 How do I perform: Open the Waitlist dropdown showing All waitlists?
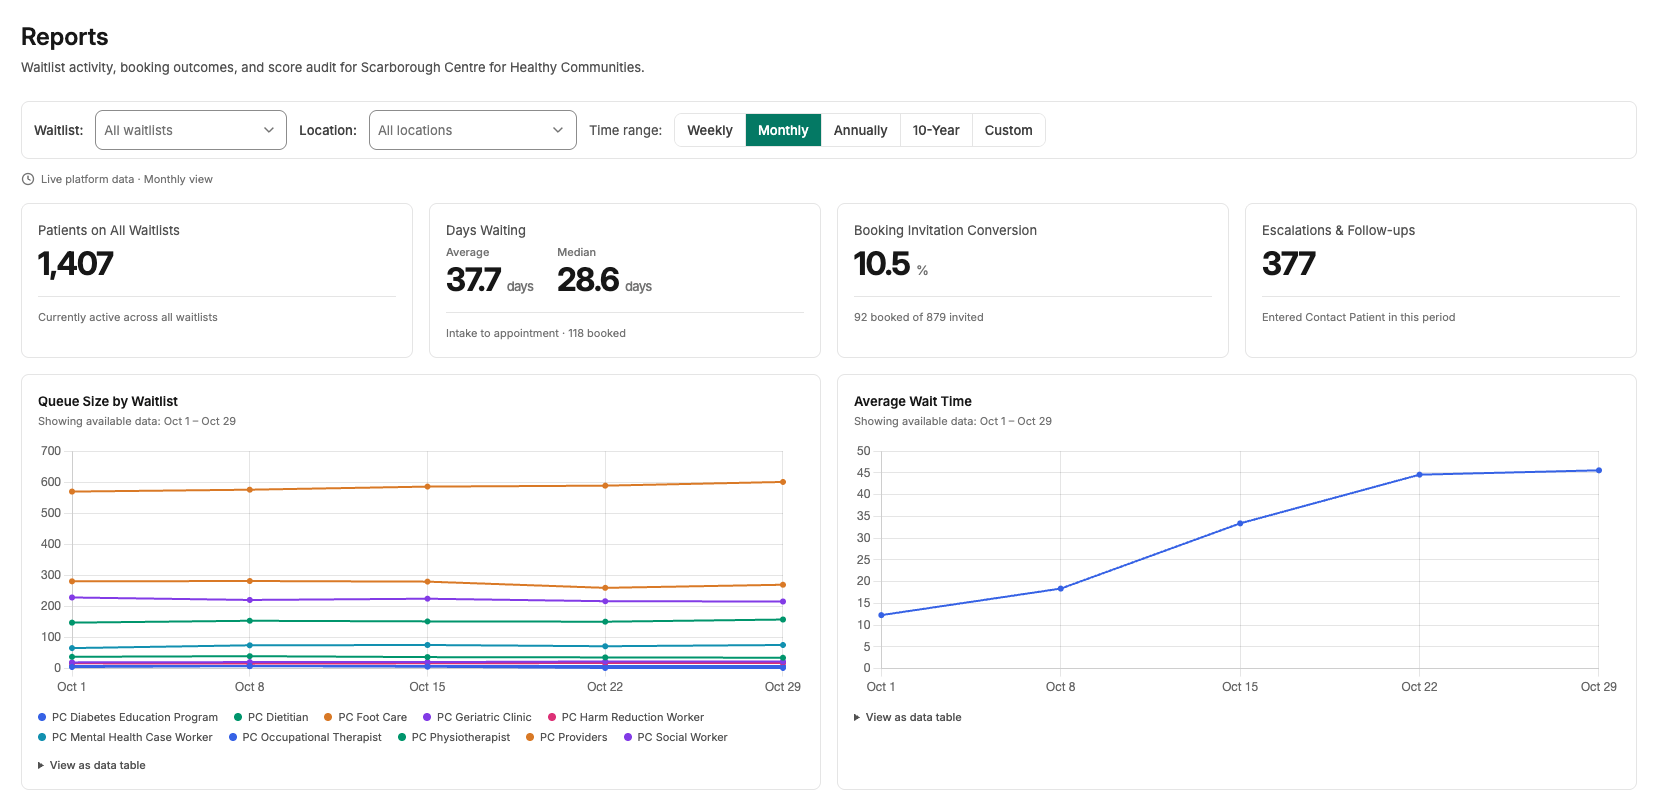[191, 130]
